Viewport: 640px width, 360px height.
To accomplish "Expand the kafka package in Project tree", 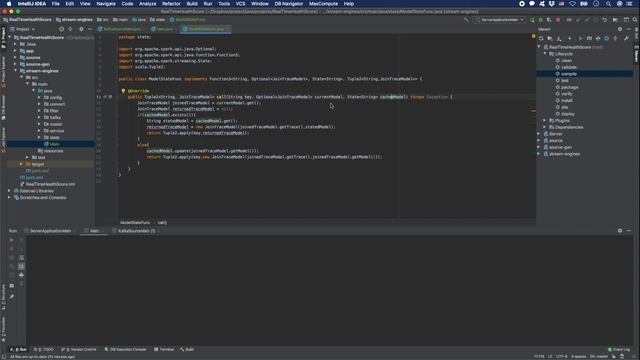I will 40,117.
